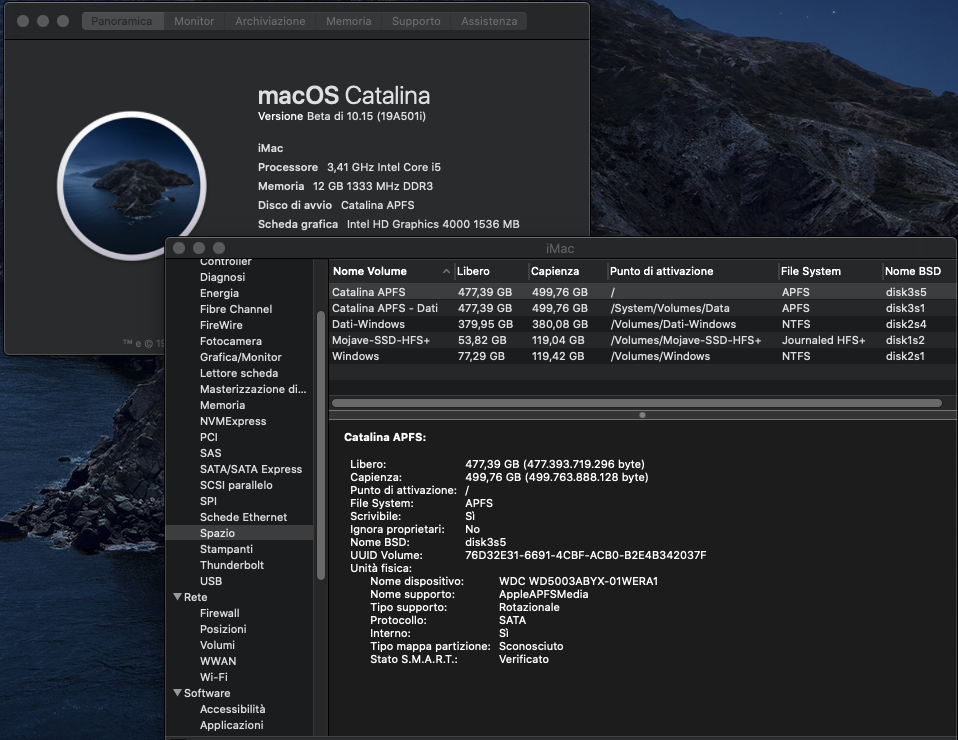Select Lettore scheda in the sidebar
The width and height of the screenshot is (958, 740).
pyautogui.click(x=239, y=373)
